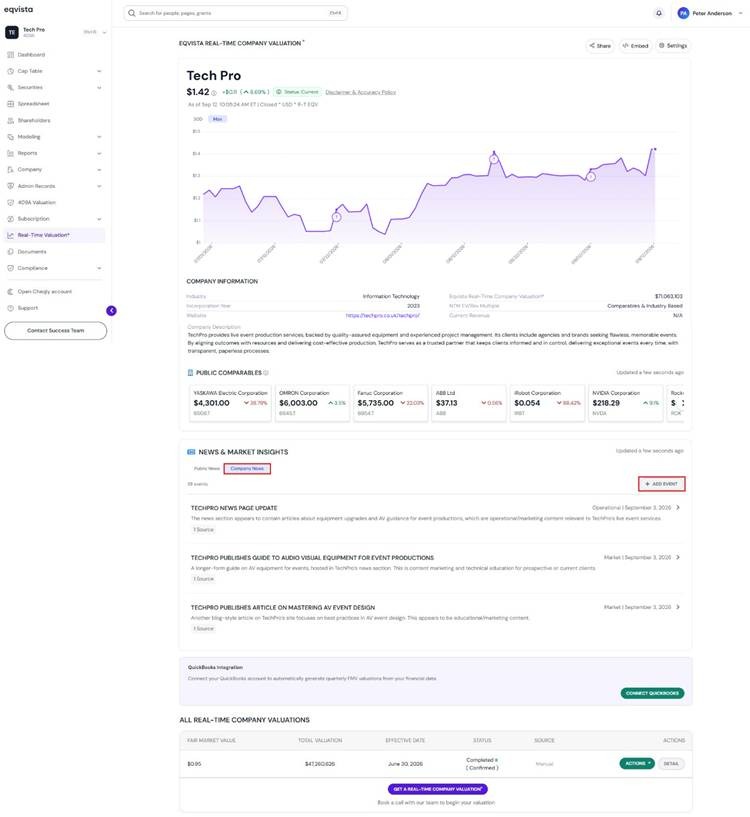Screen dimensions: 750x817
Task: Click the Detail button in valuations row
Action: pos(671,763)
